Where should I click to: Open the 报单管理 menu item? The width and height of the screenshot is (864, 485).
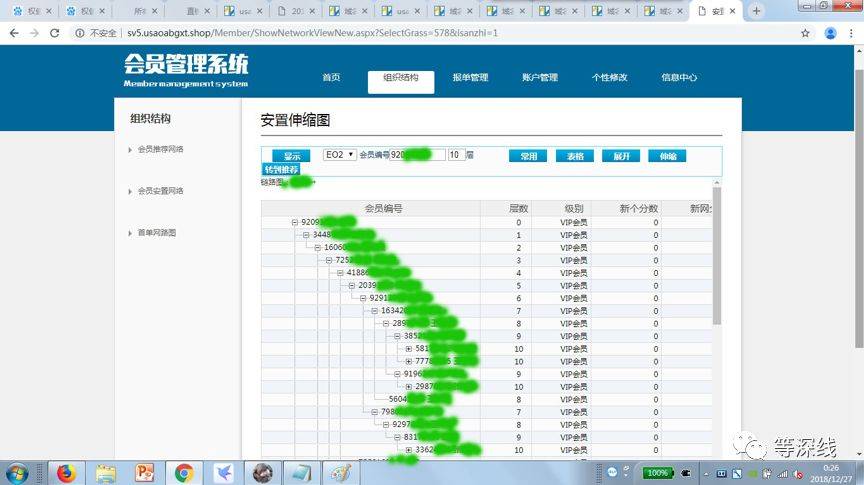click(x=470, y=77)
